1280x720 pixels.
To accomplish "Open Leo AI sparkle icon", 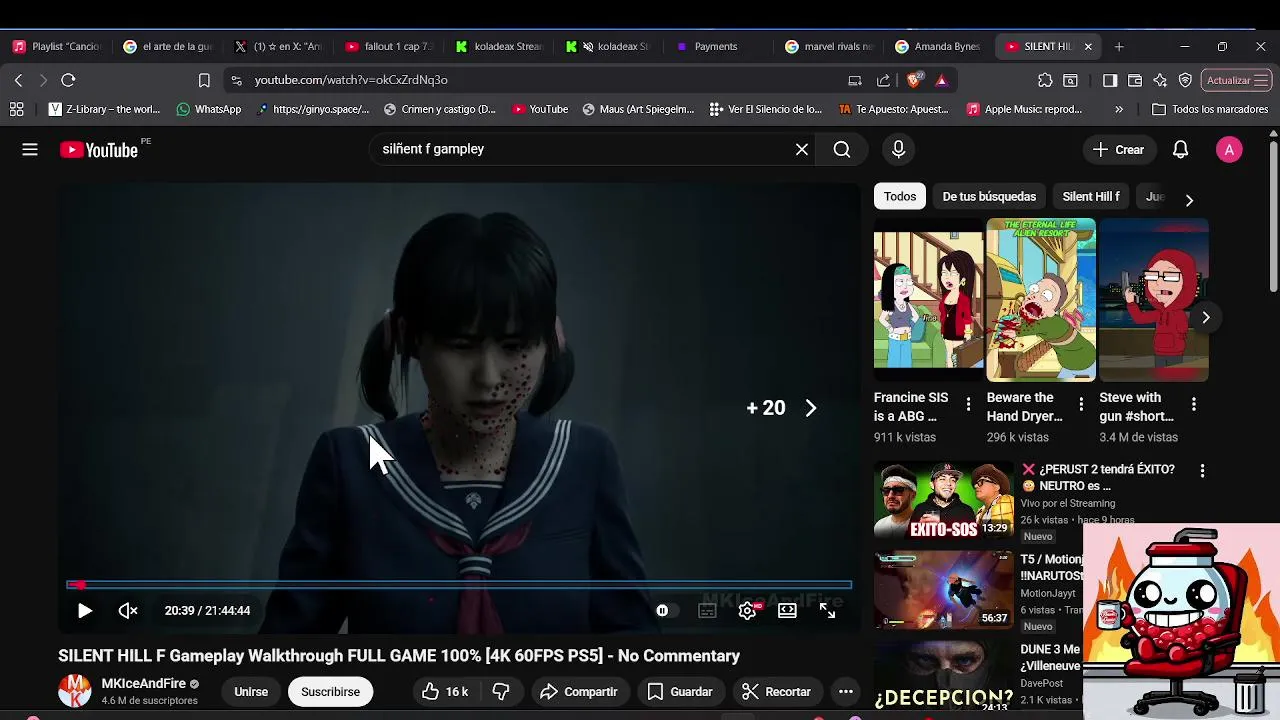I will (1160, 80).
